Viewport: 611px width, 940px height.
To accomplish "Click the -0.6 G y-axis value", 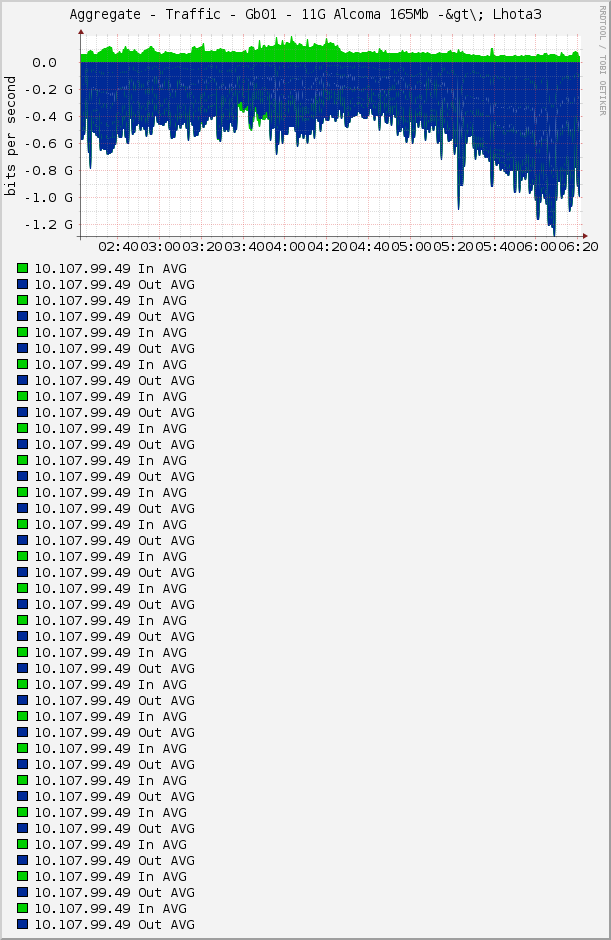I will click(49, 144).
